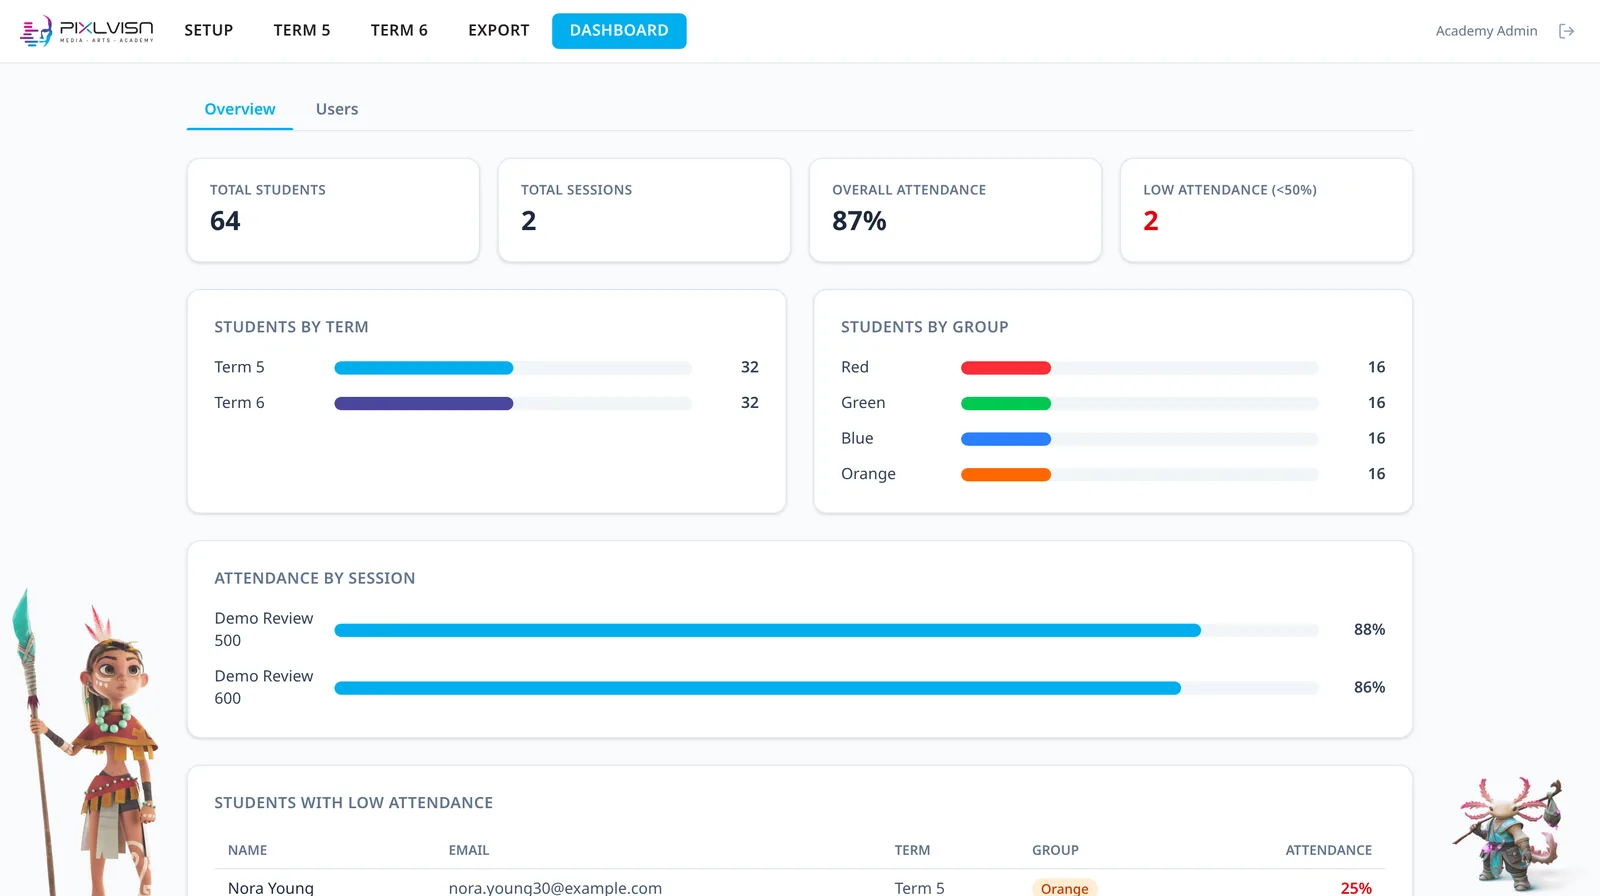This screenshot has width=1600, height=896.
Task: Click the Term 5 progress bar
Action: 513,368
